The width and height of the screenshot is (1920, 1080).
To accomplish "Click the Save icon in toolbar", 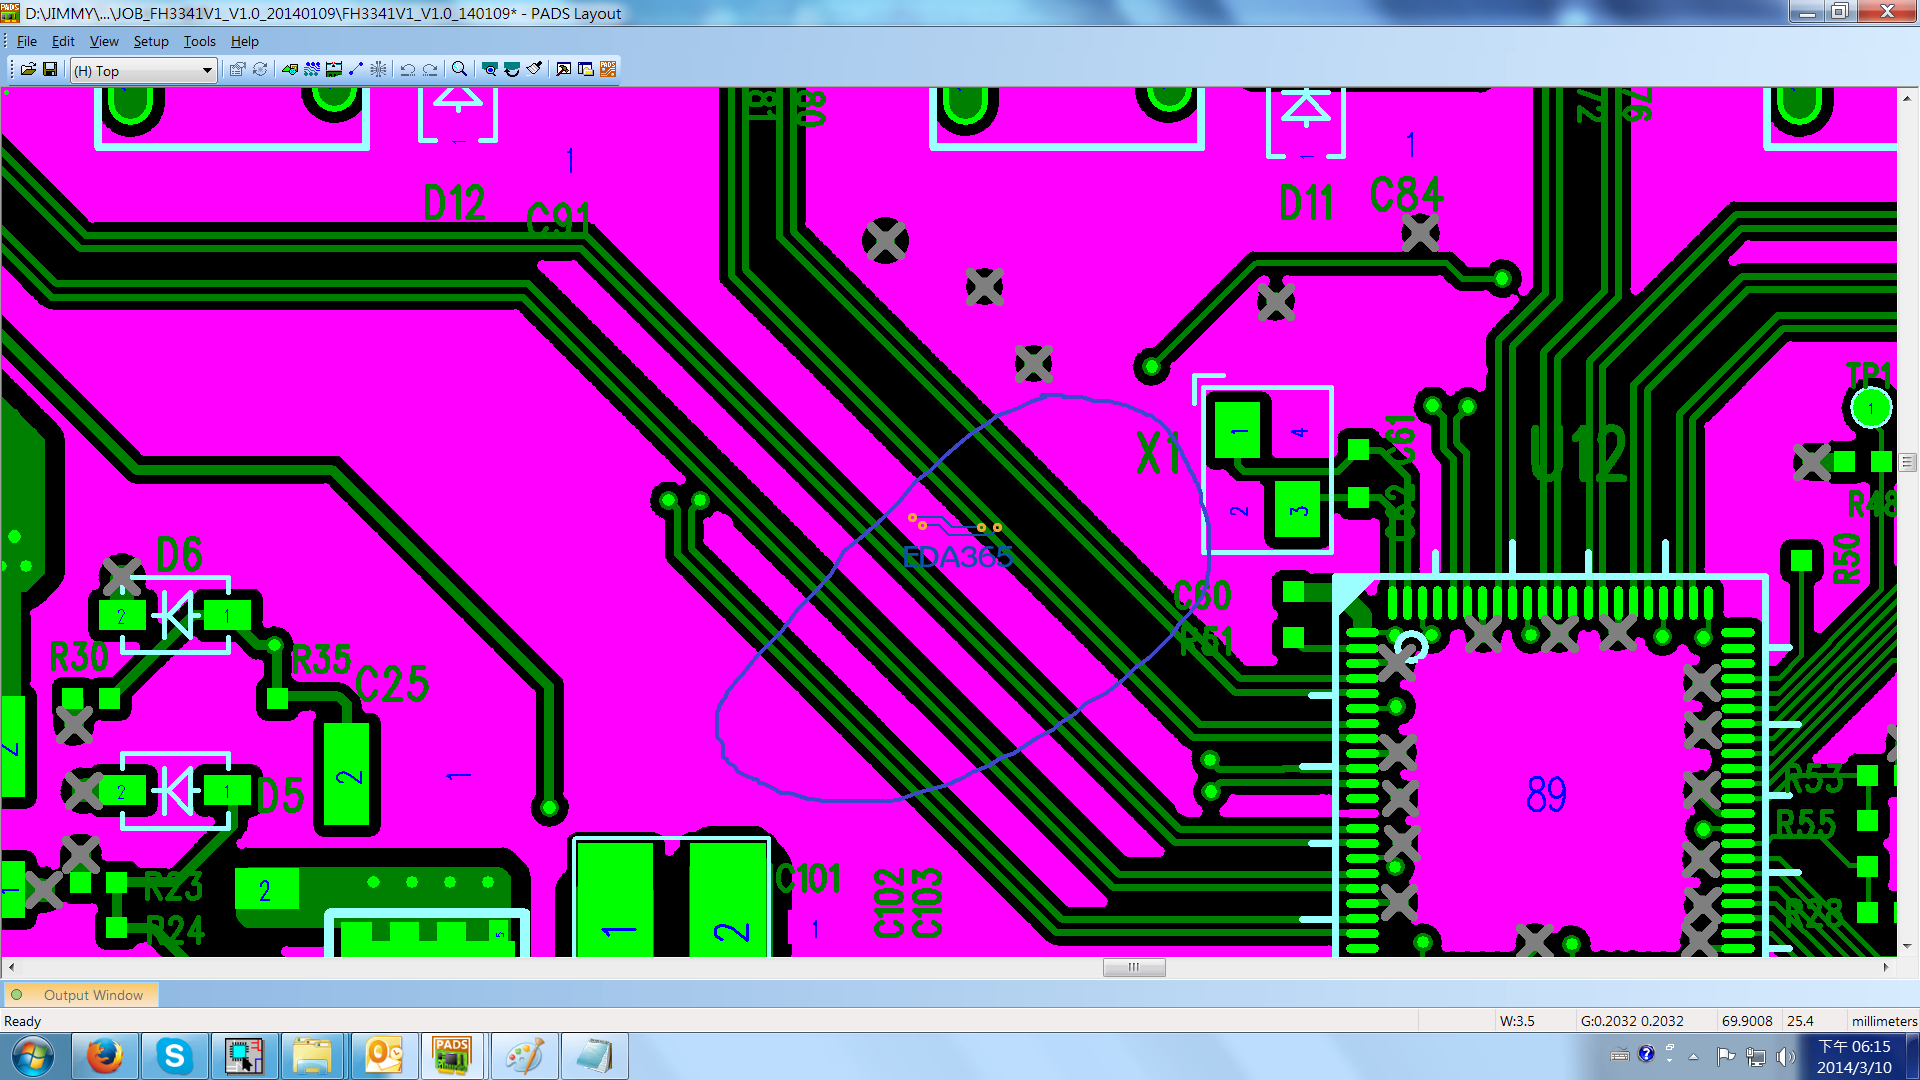I will tap(49, 69).
